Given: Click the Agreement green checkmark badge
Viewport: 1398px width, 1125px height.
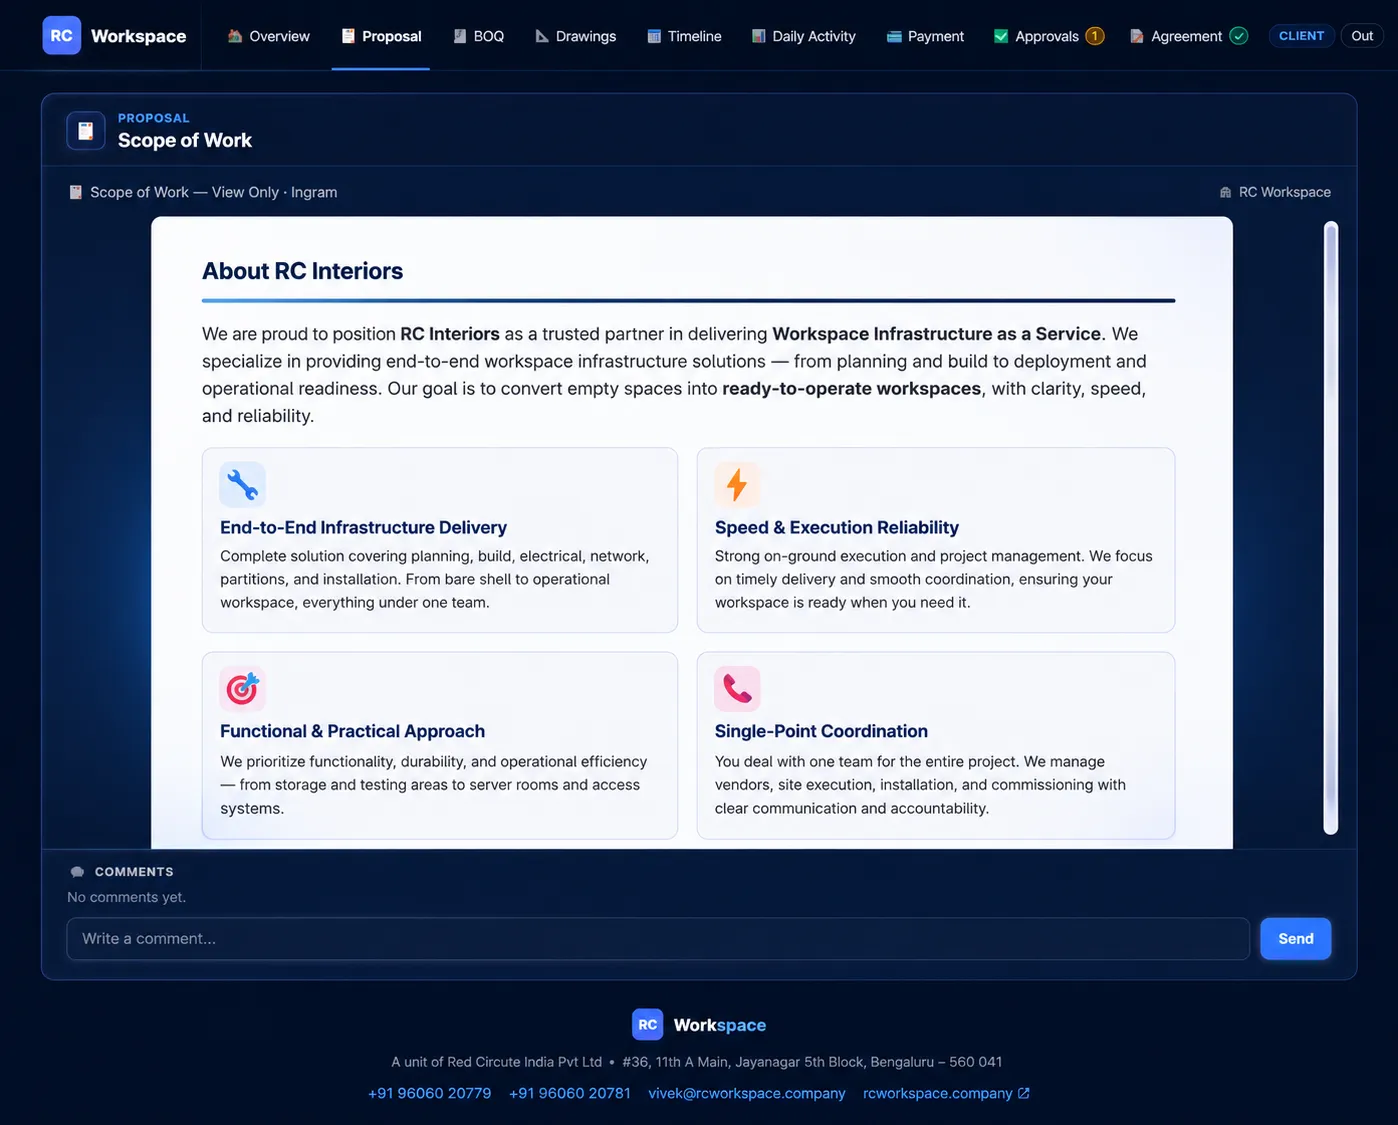Looking at the screenshot, I should [1238, 36].
